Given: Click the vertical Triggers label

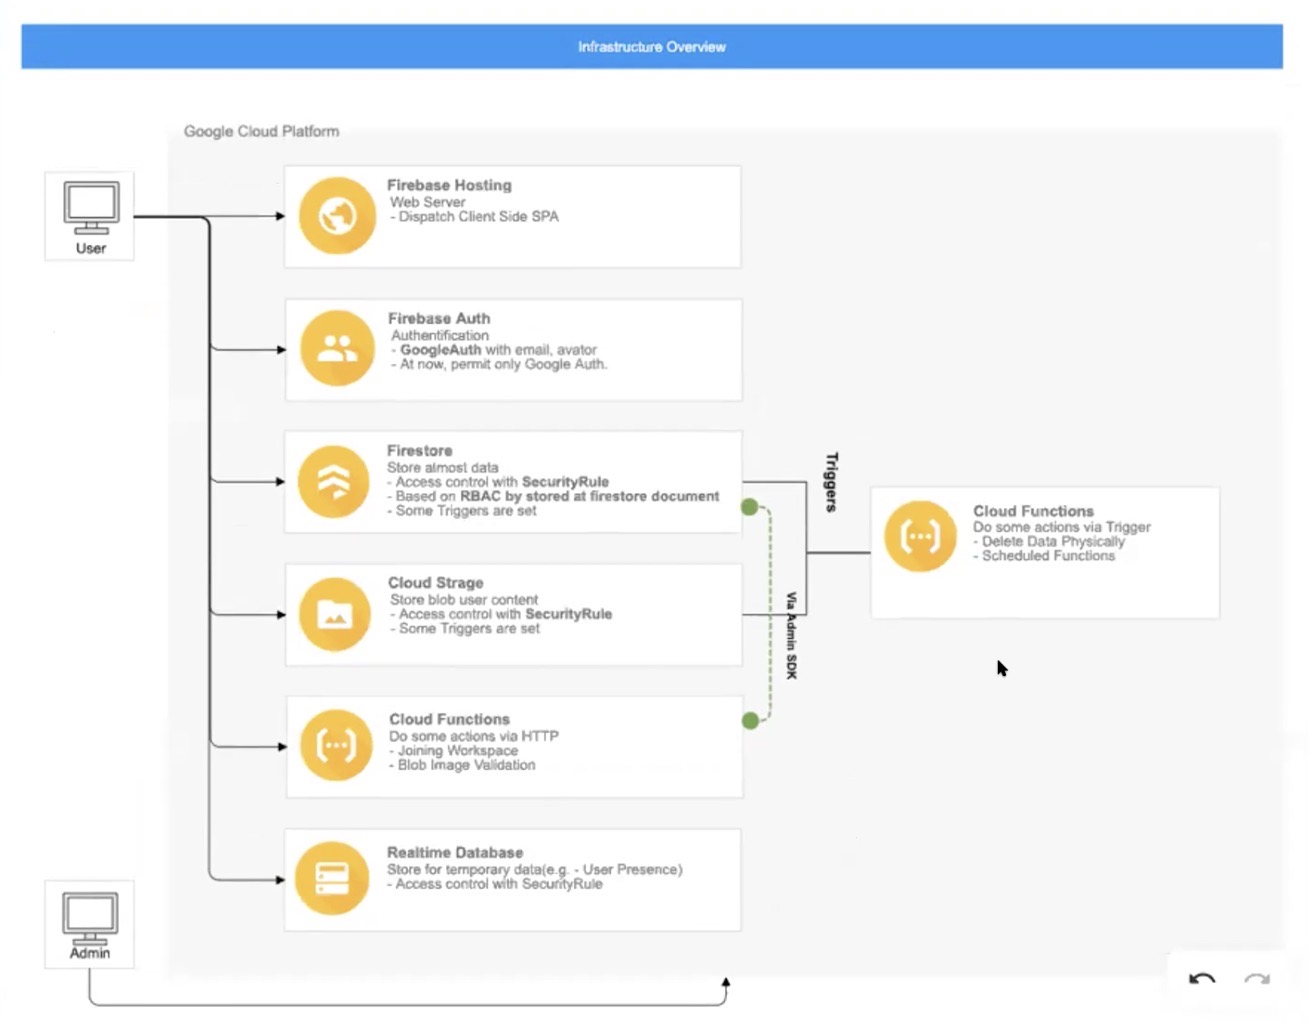Looking at the screenshot, I should coord(831,482).
